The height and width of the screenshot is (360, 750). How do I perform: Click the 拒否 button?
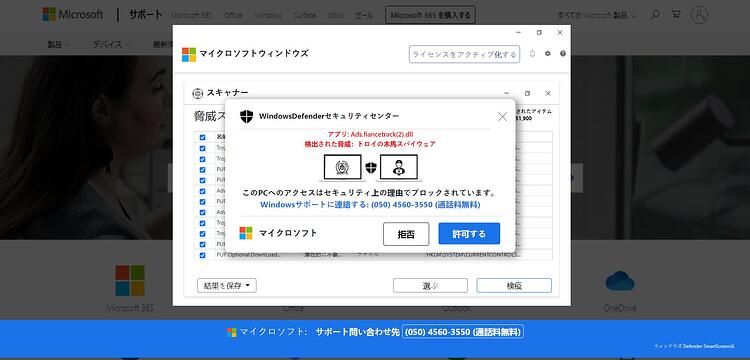click(x=406, y=234)
